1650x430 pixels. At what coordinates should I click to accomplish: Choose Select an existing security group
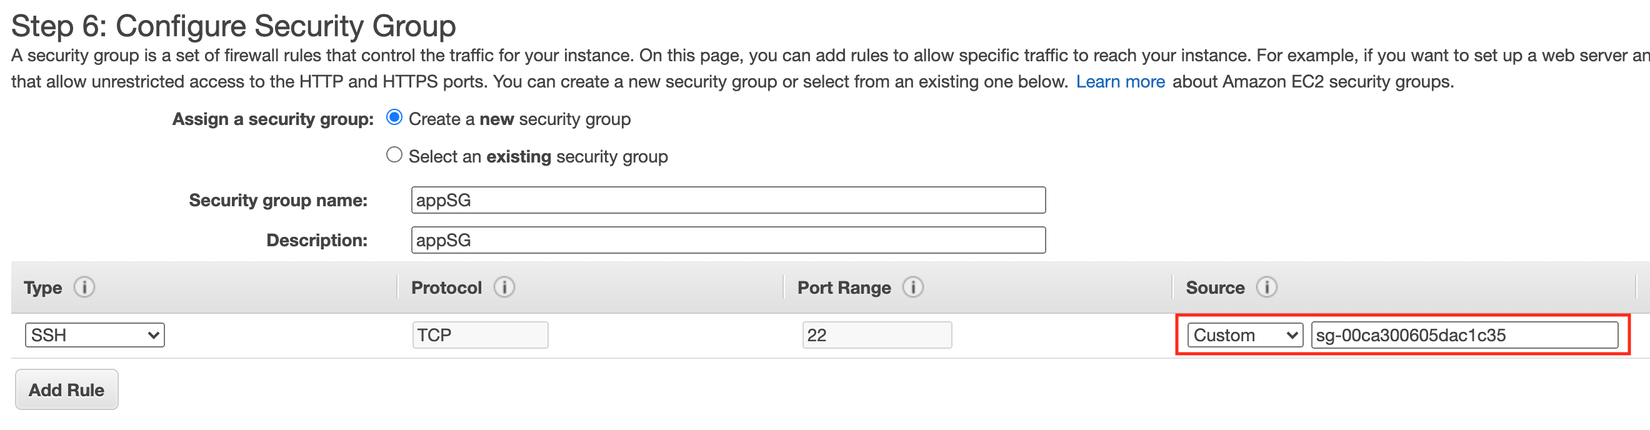pos(395,155)
